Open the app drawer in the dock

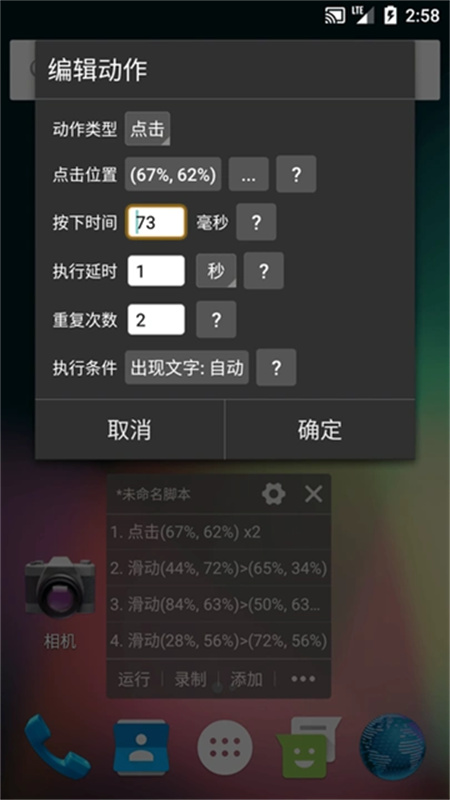point(225,748)
